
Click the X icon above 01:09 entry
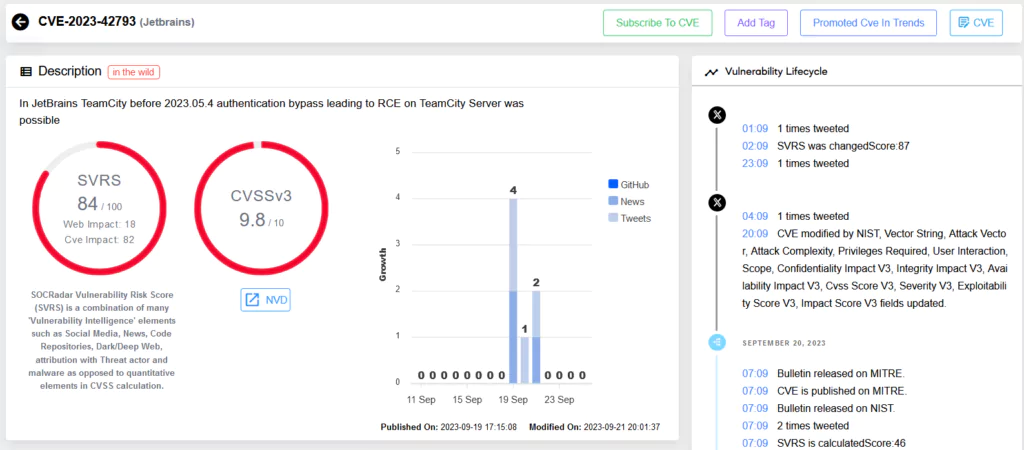click(x=717, y=116)
